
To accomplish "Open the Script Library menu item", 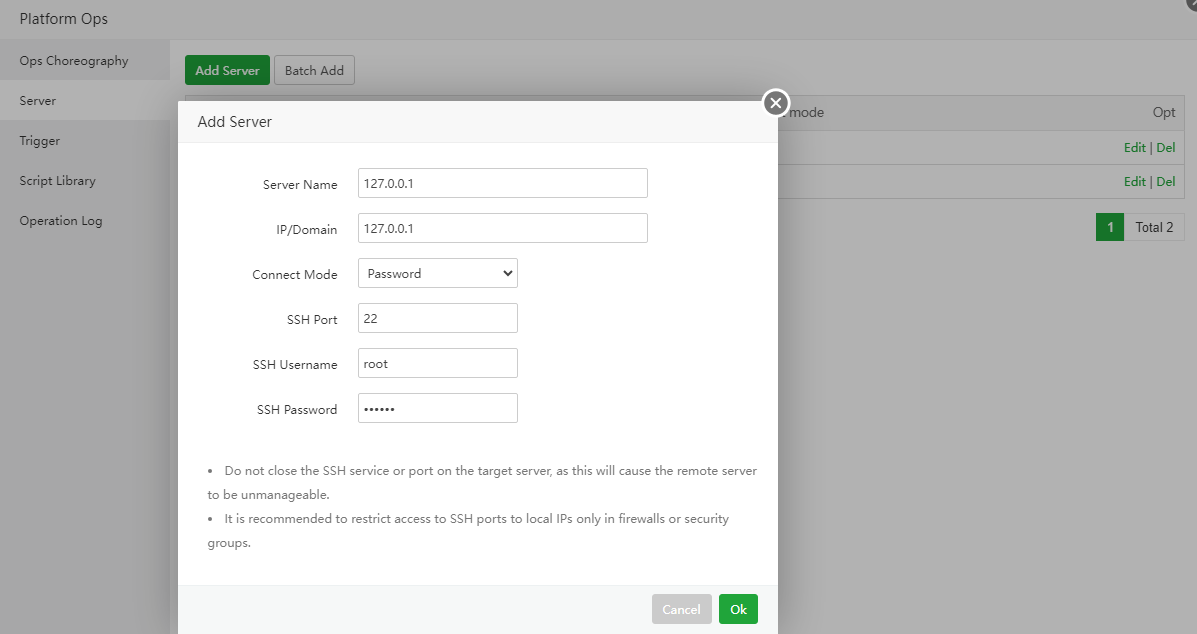I will click(57, 181).
